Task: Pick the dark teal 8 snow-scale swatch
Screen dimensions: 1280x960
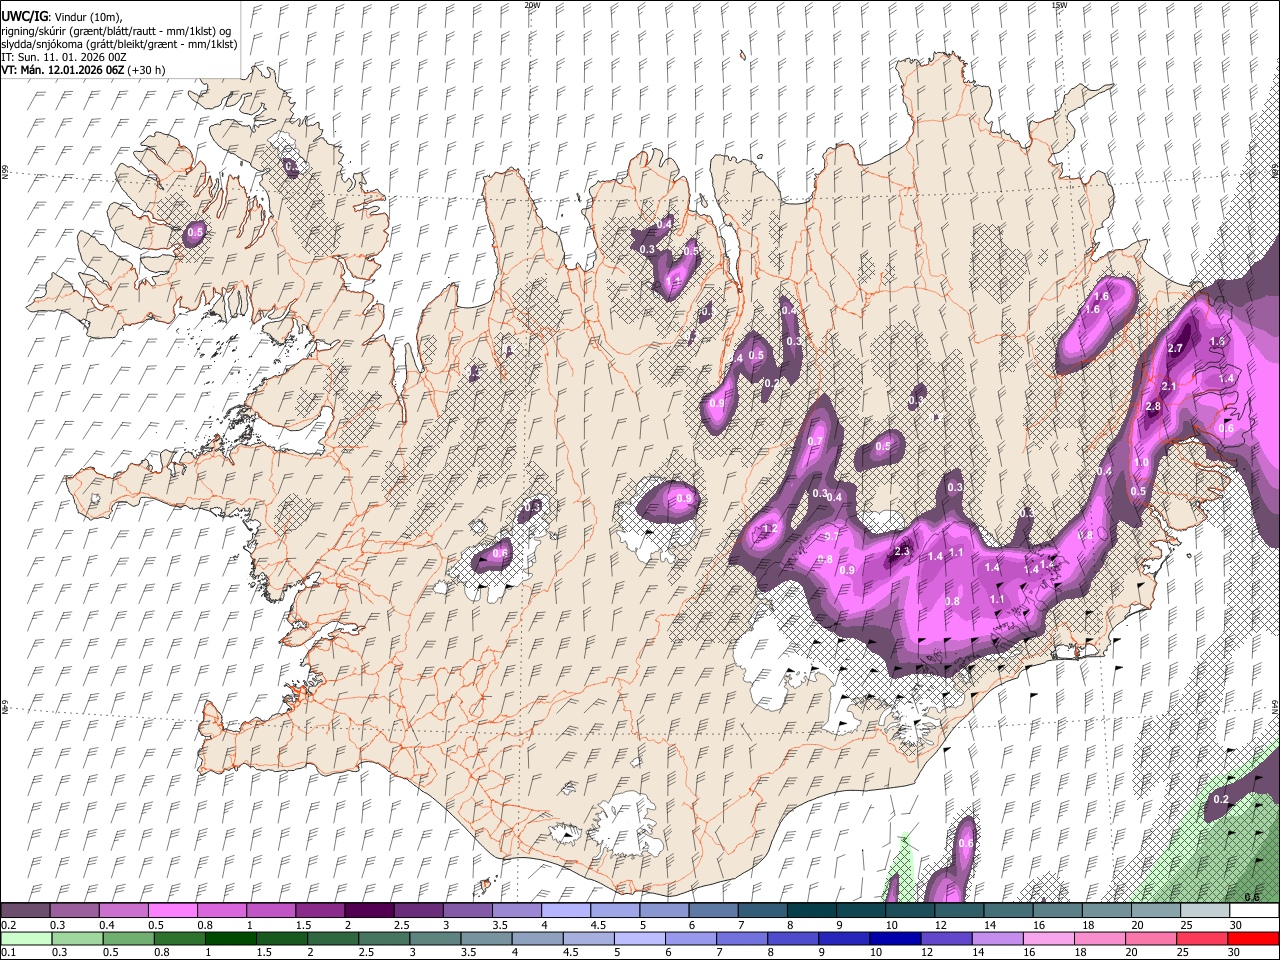Action: [812, 911]
